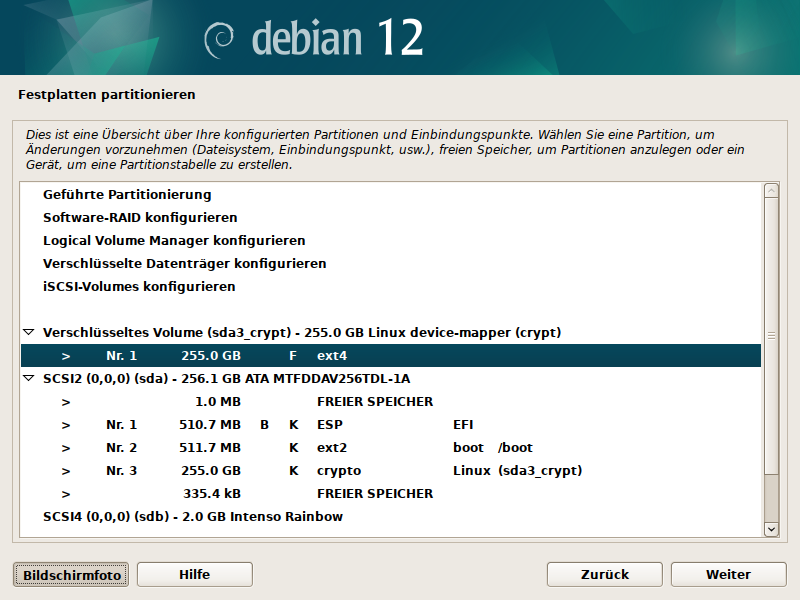Screen dimensions: 800x600
Task: Select the 335.4 kB FREIER SPEICHER row
Action: point(390,494)
